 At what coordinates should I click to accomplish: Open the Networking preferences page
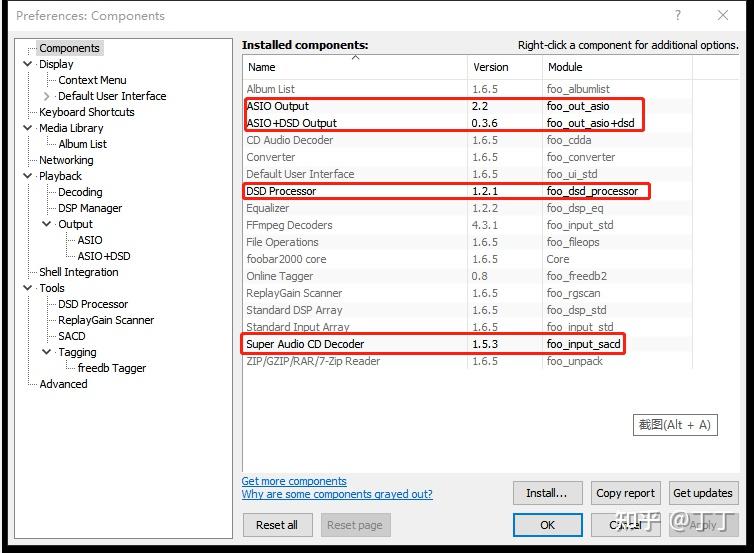pyautogui.click(x=66, y=160)
